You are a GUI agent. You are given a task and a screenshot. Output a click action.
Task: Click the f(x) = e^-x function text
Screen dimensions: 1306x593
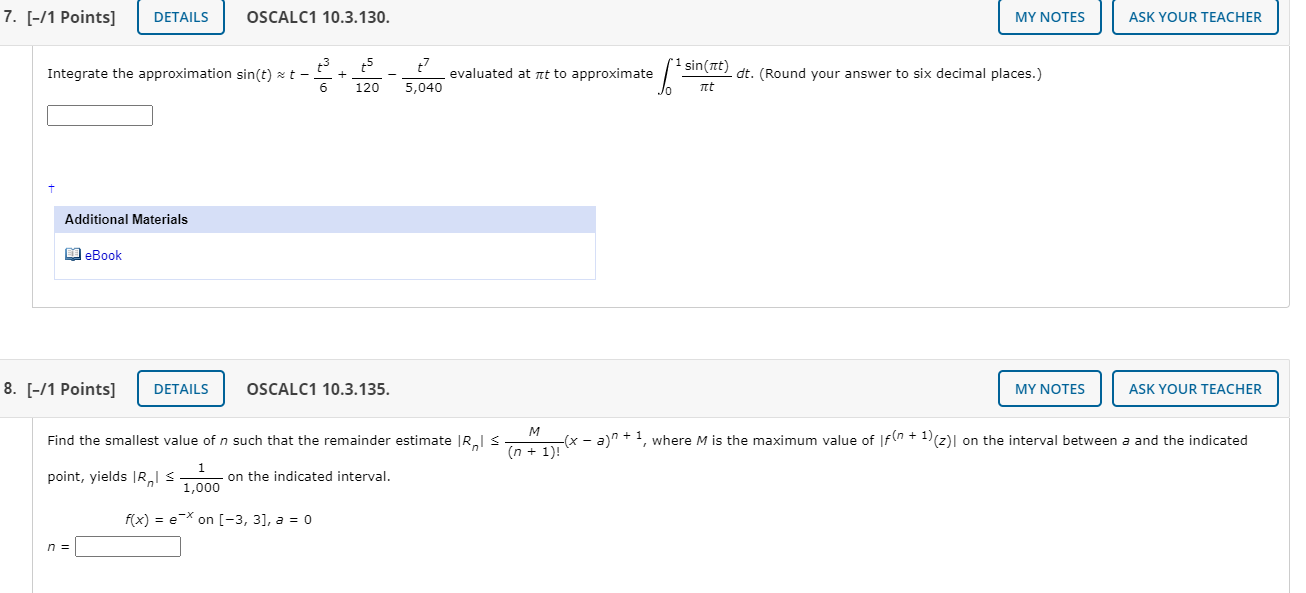(x=218, y=518)
